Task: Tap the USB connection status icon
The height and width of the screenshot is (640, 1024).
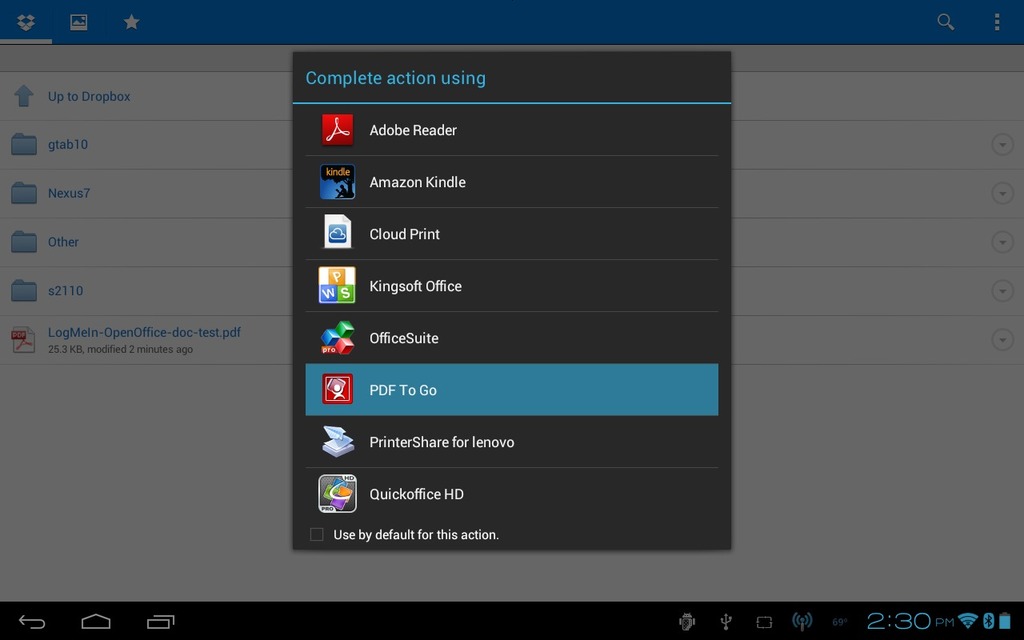Action: tap(726, 622)
